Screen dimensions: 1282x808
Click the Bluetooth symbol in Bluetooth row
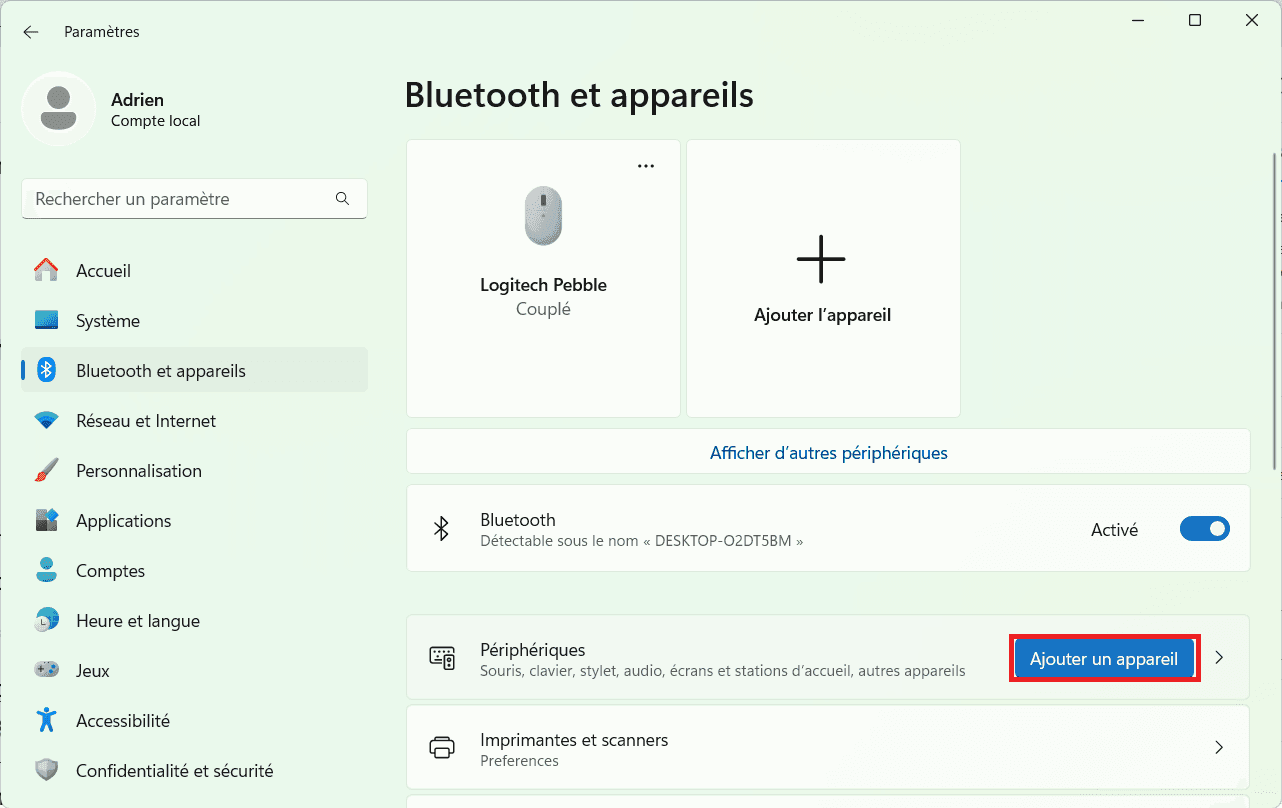point(441,529)
